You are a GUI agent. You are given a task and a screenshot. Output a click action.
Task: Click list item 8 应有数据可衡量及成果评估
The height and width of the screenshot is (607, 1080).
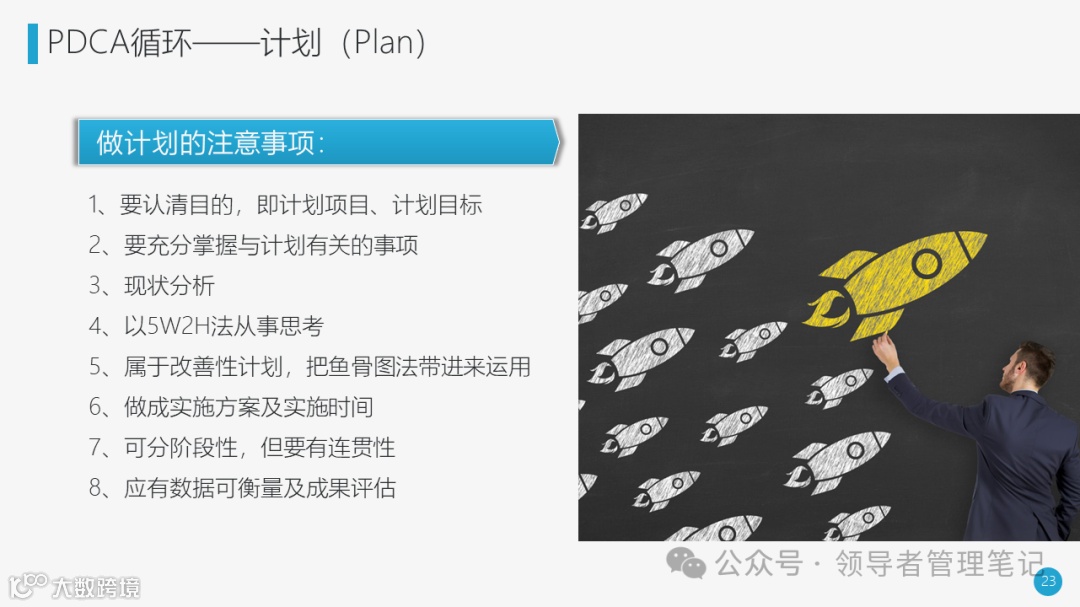242,488
